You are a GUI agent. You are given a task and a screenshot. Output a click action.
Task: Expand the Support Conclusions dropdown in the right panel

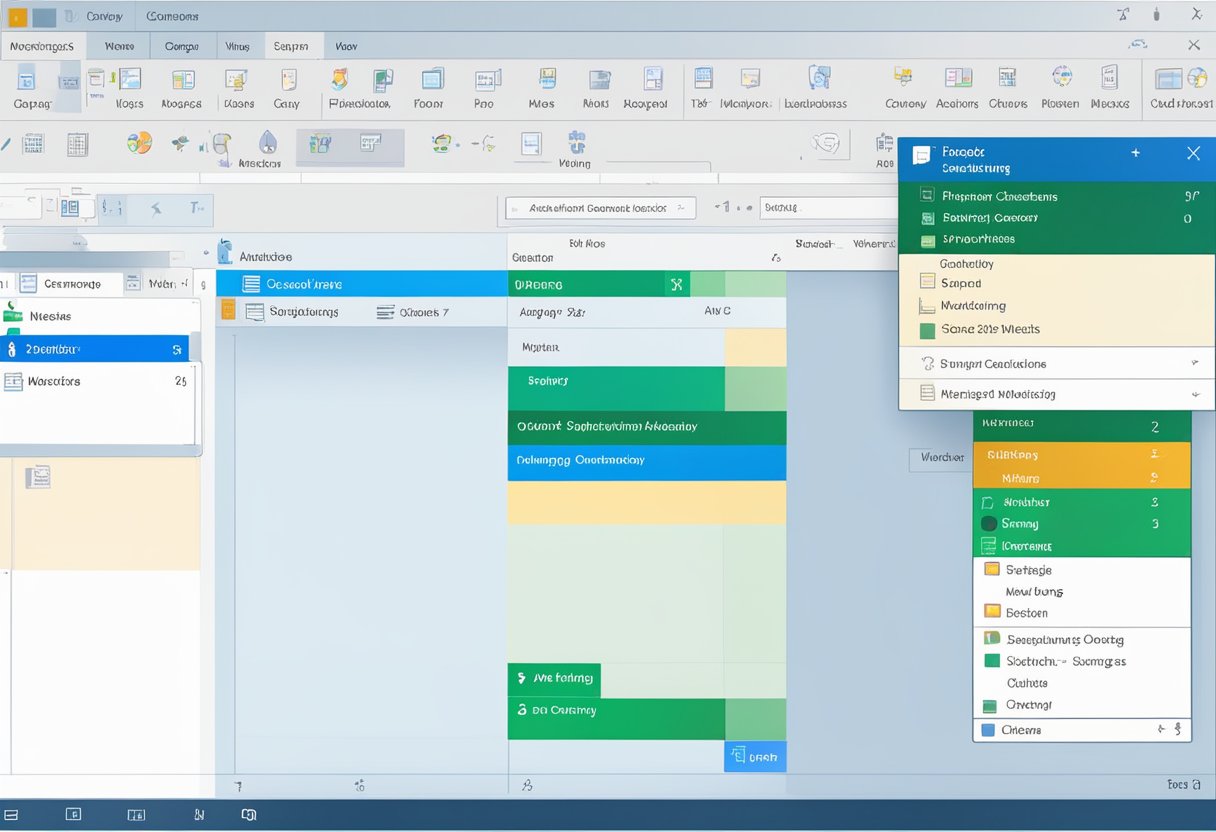[x=1196, y=363]
